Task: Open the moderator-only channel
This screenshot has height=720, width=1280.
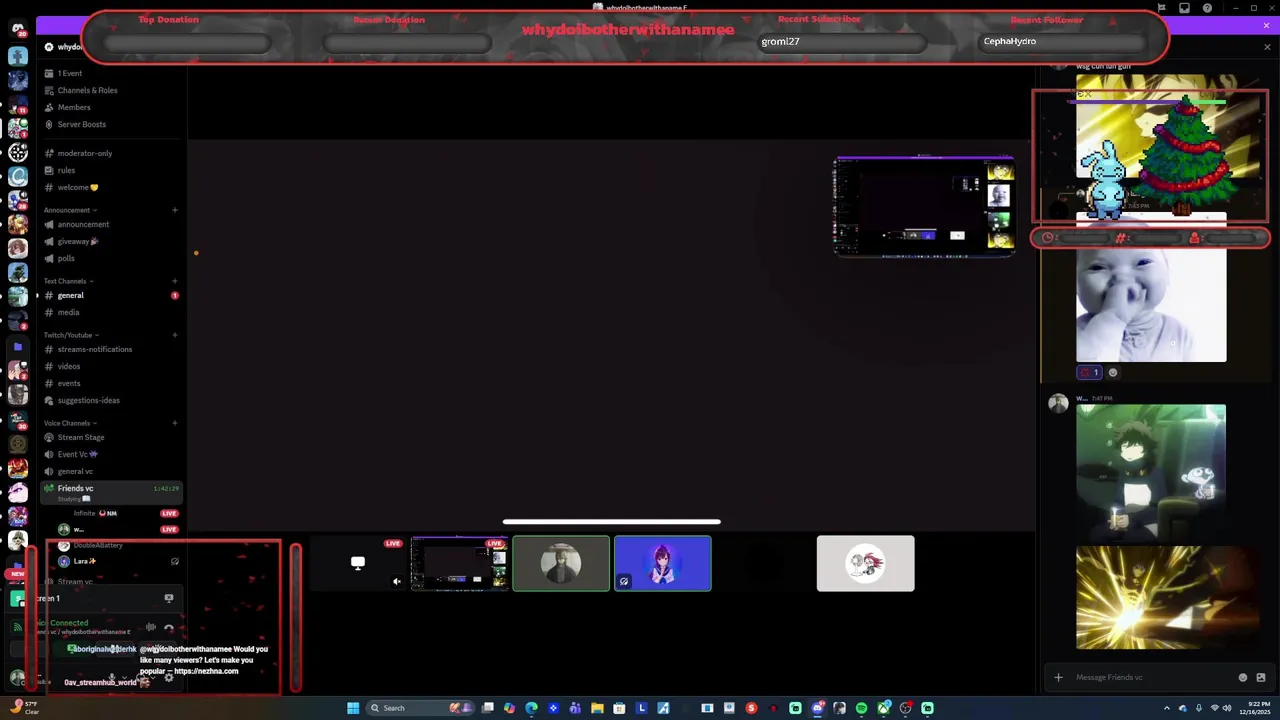Action: (x=84, y=153)
